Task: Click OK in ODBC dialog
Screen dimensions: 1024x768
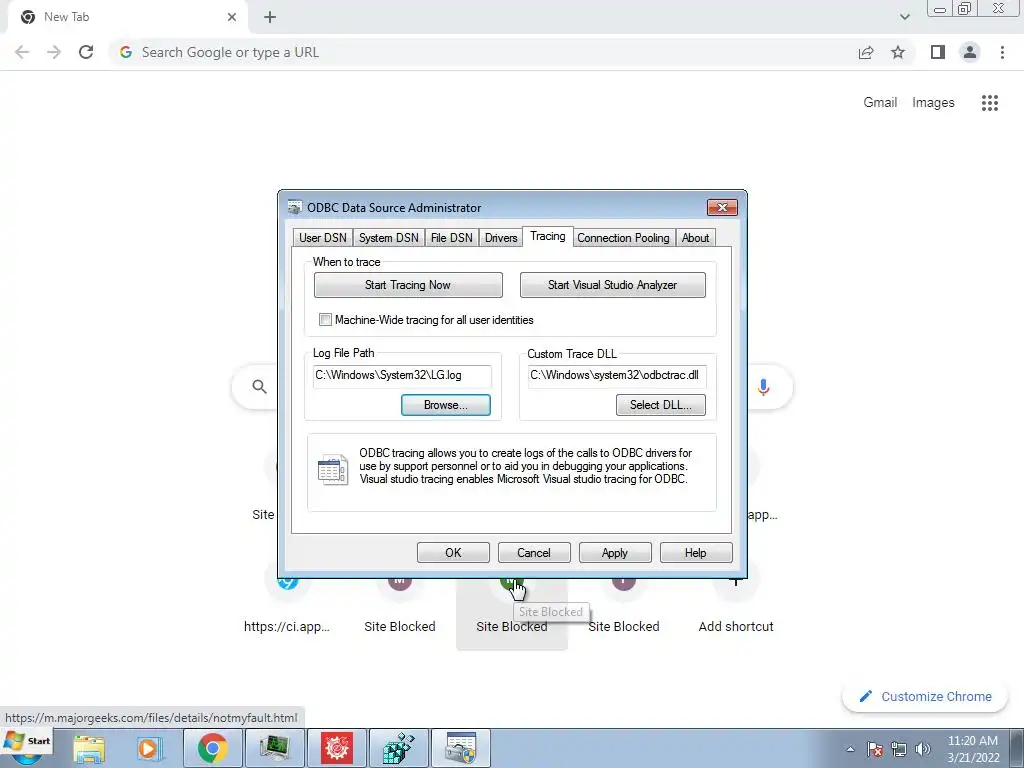Action: tap(453, 552)
